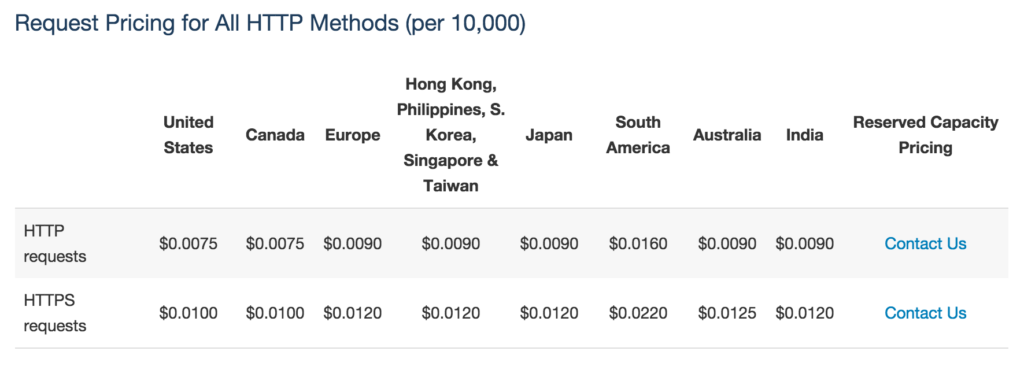Click Contact Us link for HTTPS requests
1024x366 pixels.
925,313
